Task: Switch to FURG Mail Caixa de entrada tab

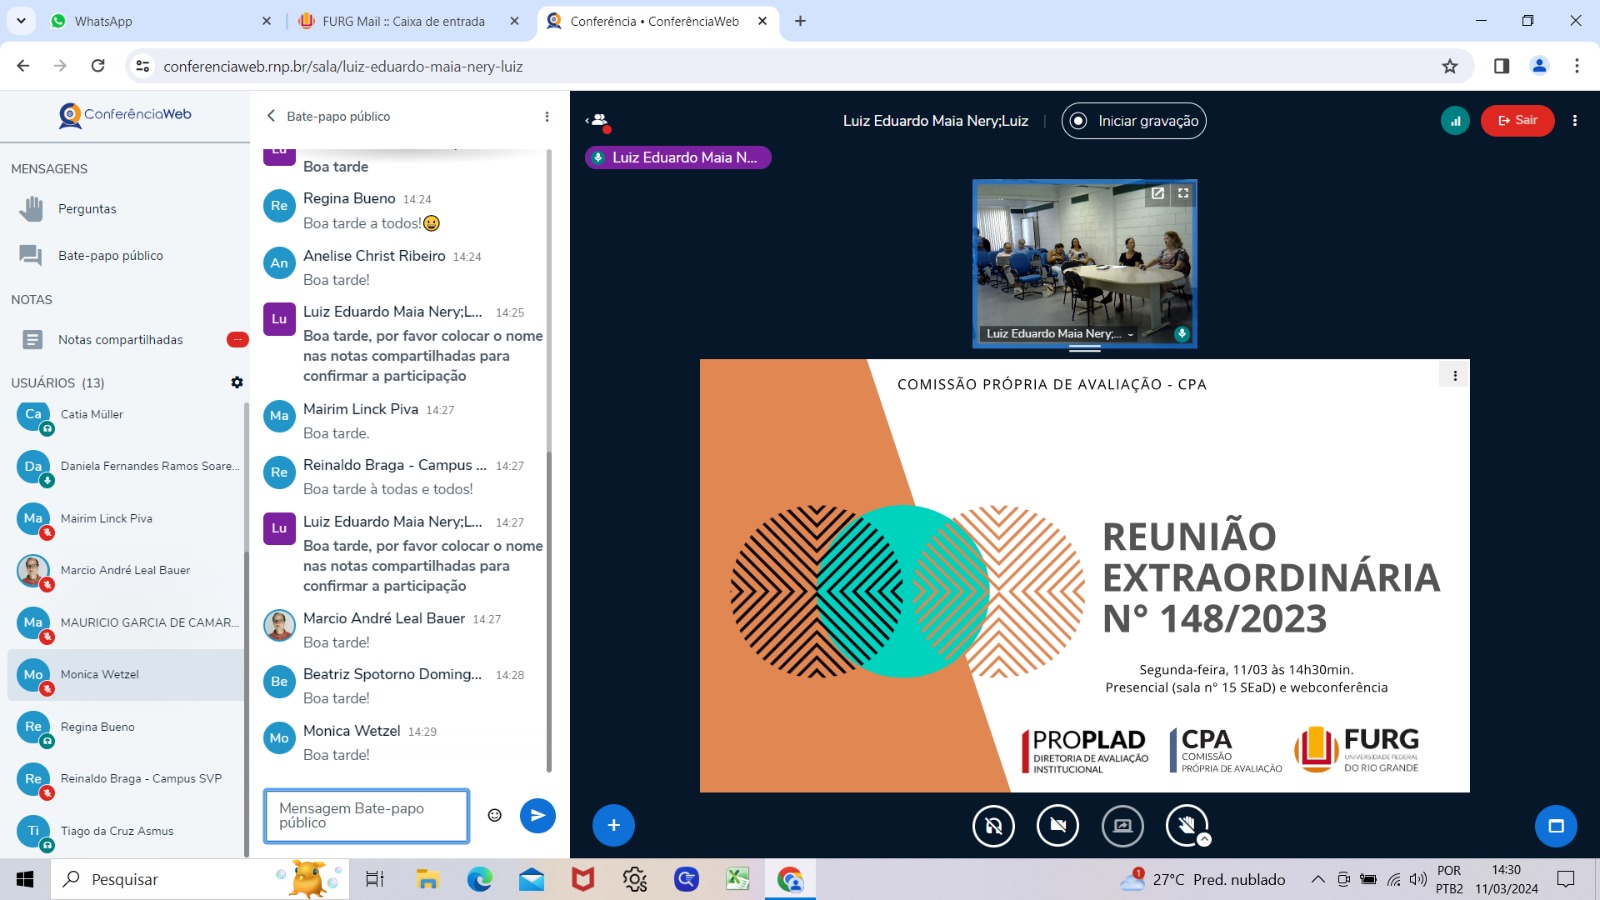Action: point(403,21)
